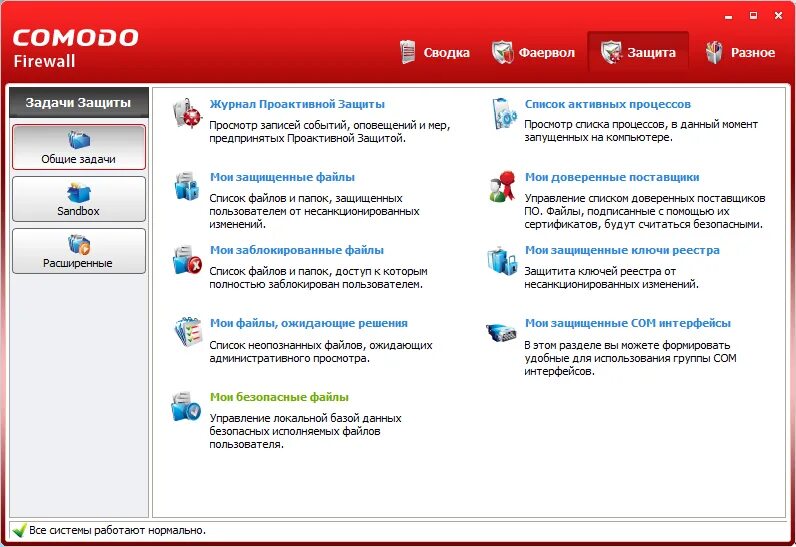Click the trusted vendors ribbon icon
The width and height of the screenshot is (796, 547).
pyautogui.click(x=502, y=187)
